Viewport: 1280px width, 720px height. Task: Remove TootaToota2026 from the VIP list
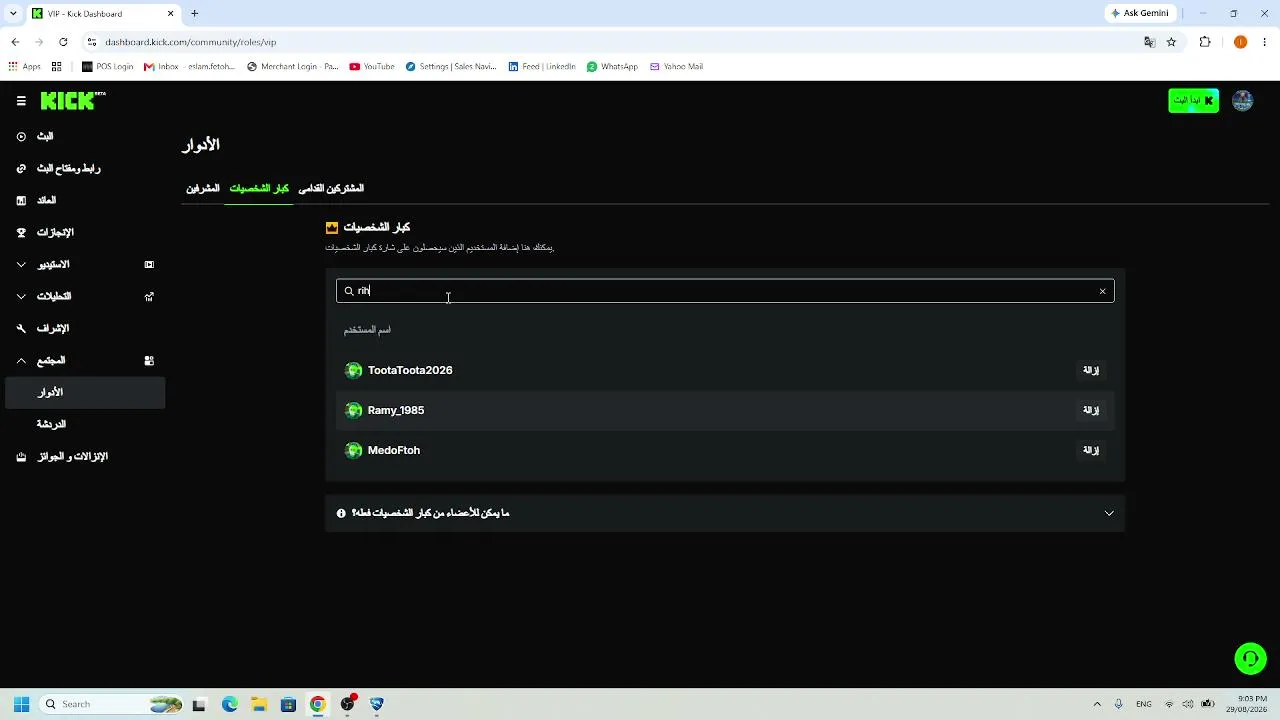click(x=1091, y=370)
